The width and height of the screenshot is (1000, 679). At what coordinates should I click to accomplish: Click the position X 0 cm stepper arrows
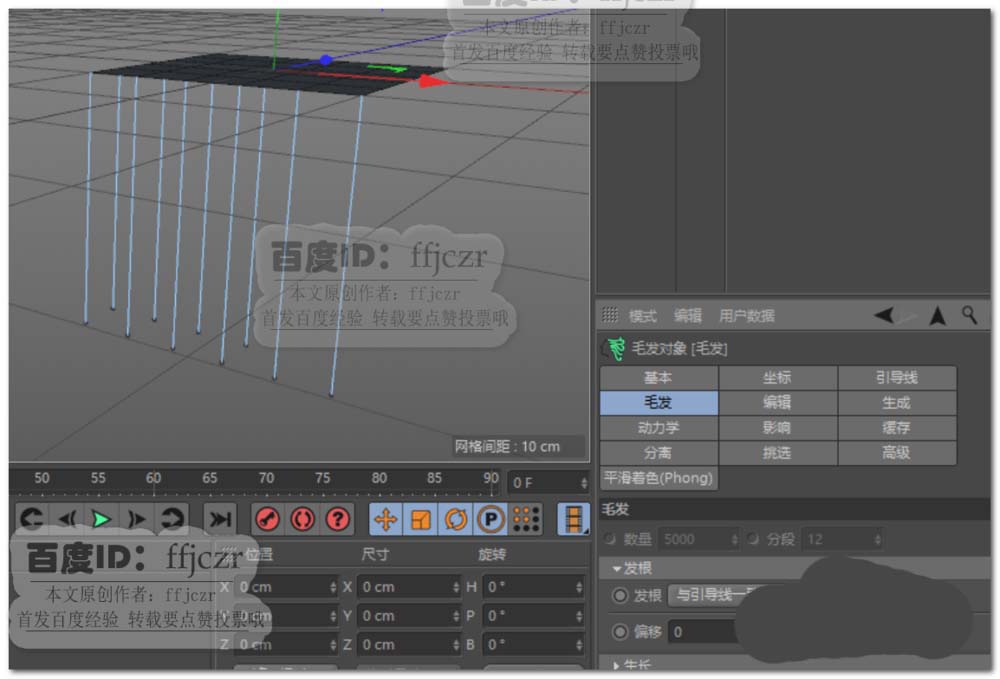(x=332, y=587)
